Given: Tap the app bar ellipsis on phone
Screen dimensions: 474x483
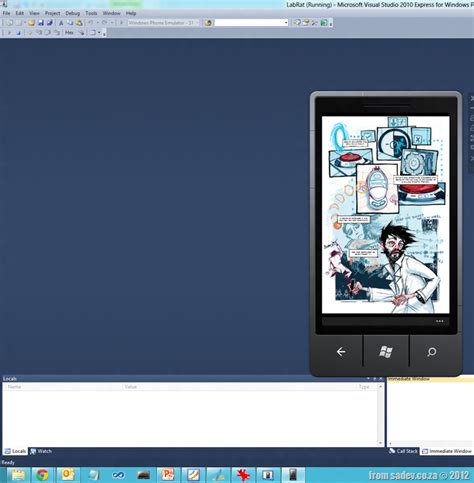Looking at the screenshot, I should pos(440,321).
